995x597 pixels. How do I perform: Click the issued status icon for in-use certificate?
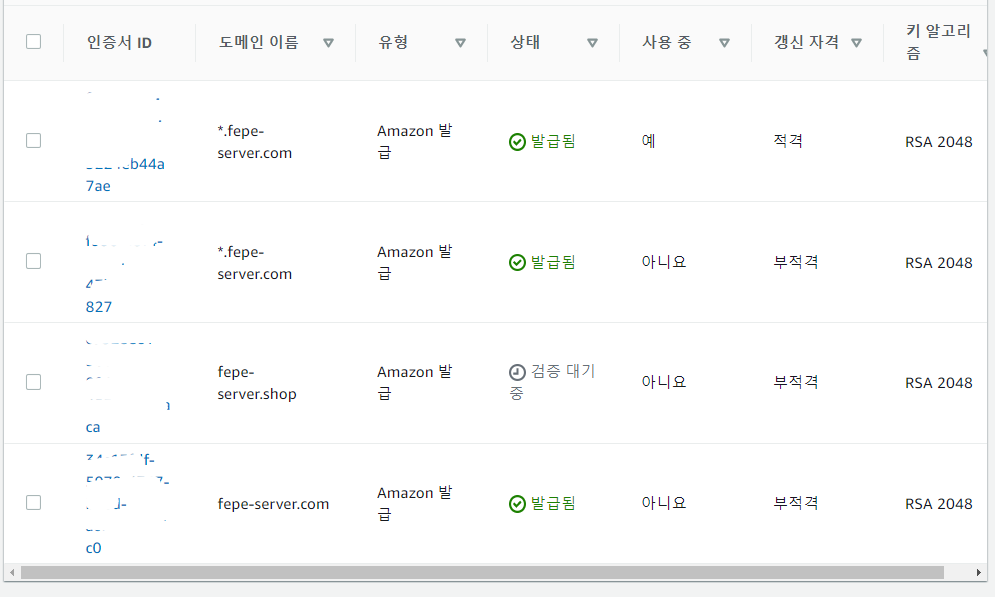coord(517,141)
